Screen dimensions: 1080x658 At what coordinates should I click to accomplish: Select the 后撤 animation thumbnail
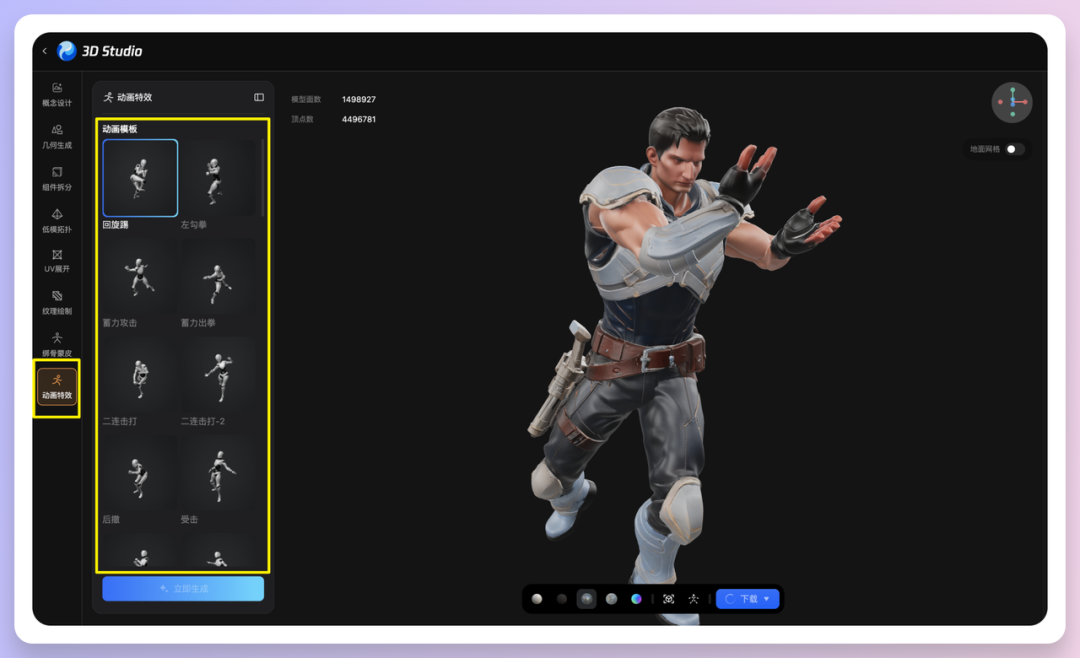(x=141, y=473)
